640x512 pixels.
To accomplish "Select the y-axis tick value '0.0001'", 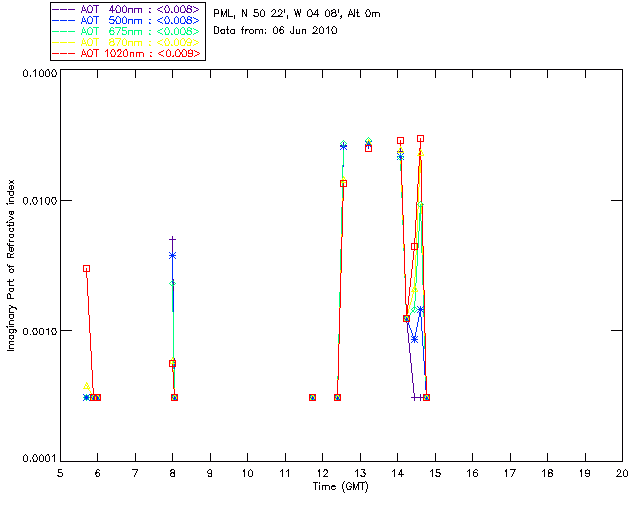I will (40, 459).
